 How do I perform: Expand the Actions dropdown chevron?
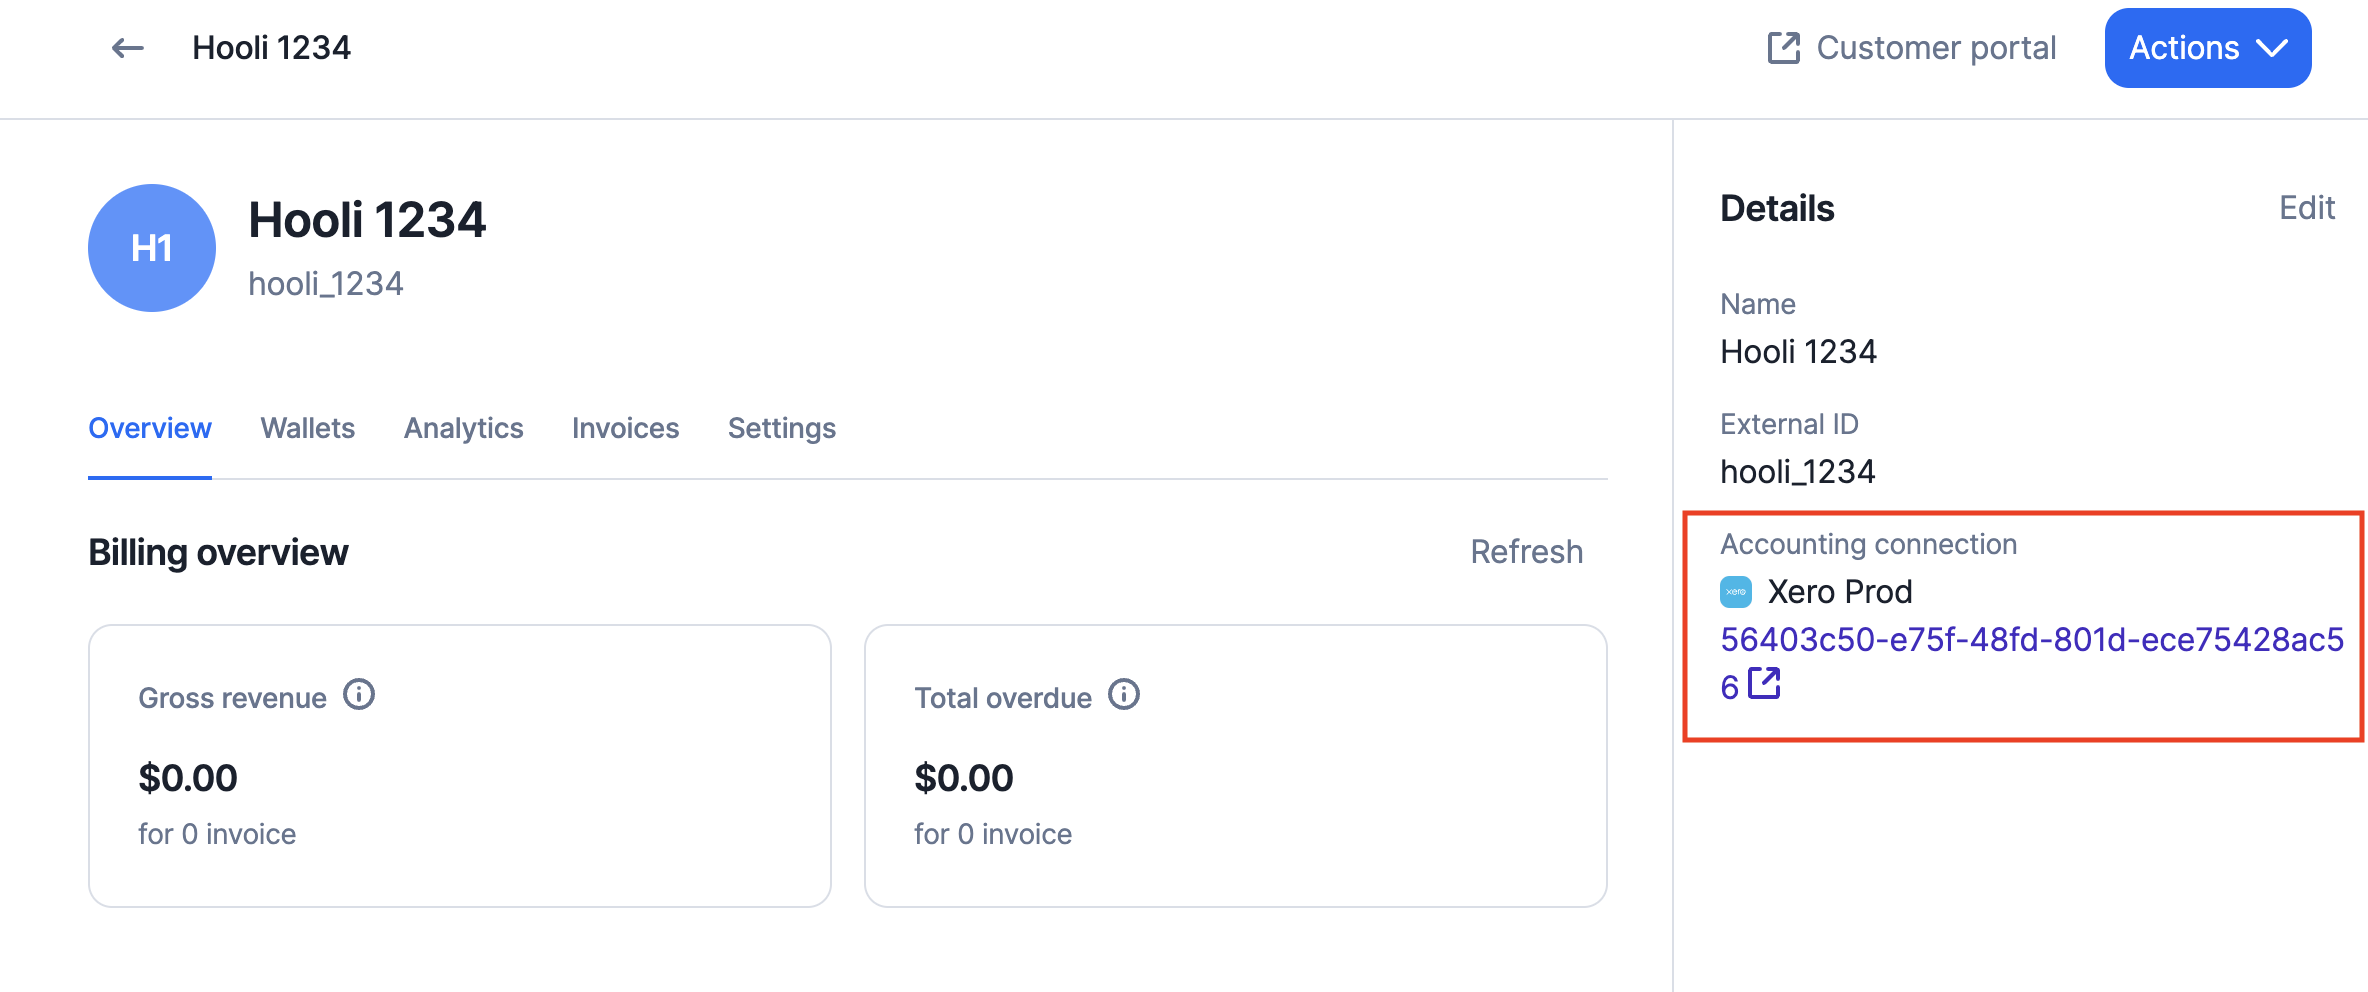(2272, 48)
